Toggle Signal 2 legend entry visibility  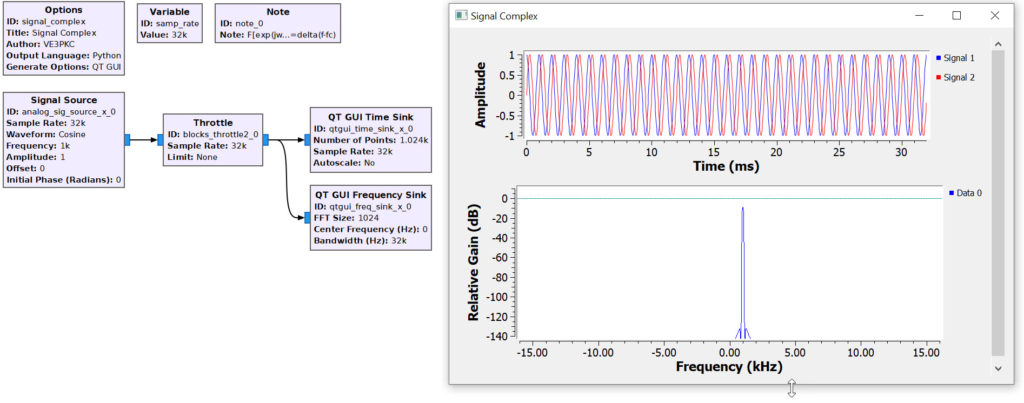[x=956, y=77]
